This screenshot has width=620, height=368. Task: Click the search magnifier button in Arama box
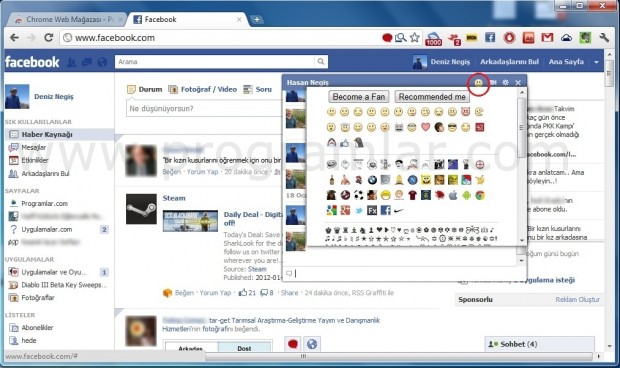pyautogui.click(x=321, y=62)
